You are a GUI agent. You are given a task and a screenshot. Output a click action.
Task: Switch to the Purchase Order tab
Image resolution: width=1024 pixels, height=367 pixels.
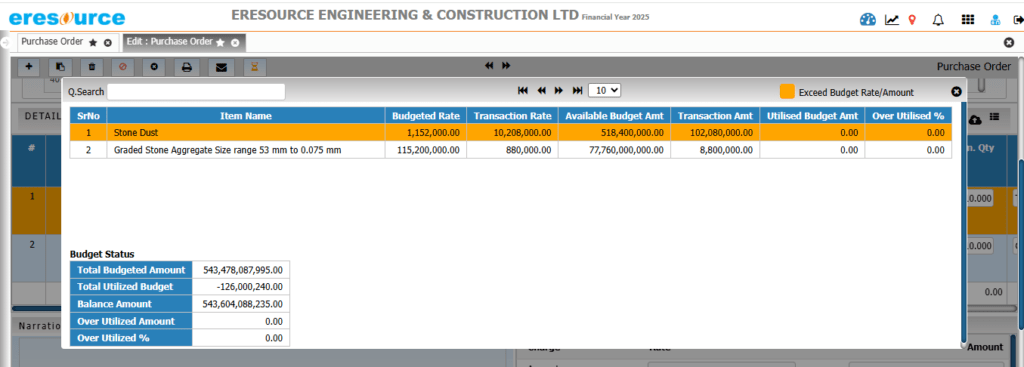tap(52, 42)
